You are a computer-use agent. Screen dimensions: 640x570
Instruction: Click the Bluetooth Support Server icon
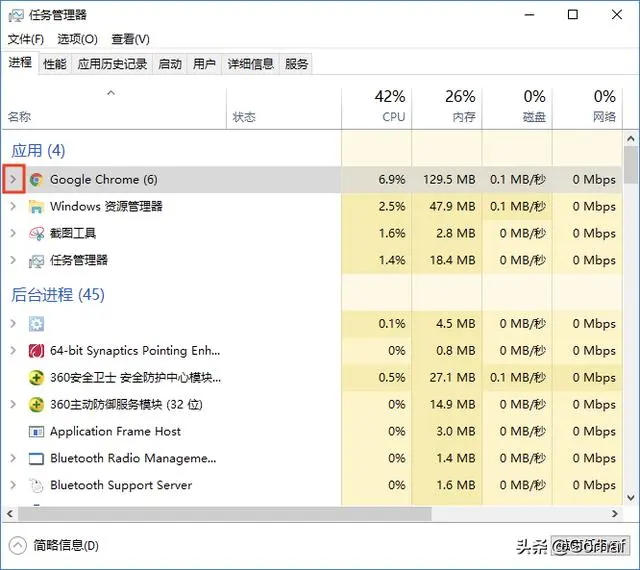coord(36,485)
